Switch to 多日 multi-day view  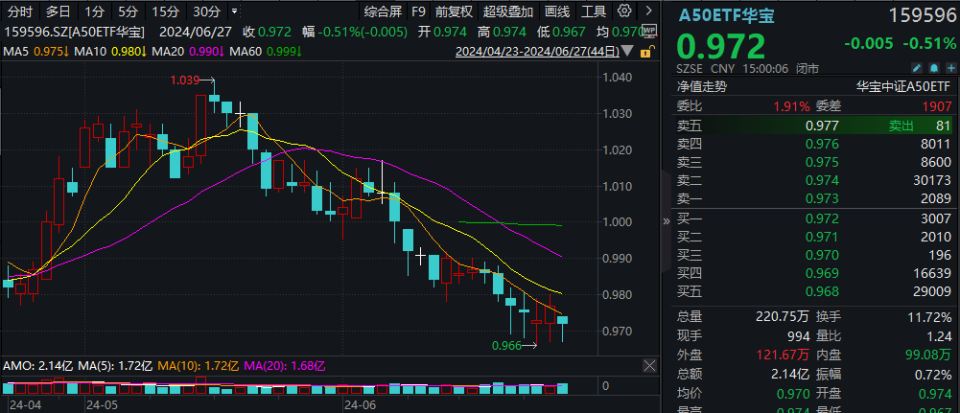point(58,11)
